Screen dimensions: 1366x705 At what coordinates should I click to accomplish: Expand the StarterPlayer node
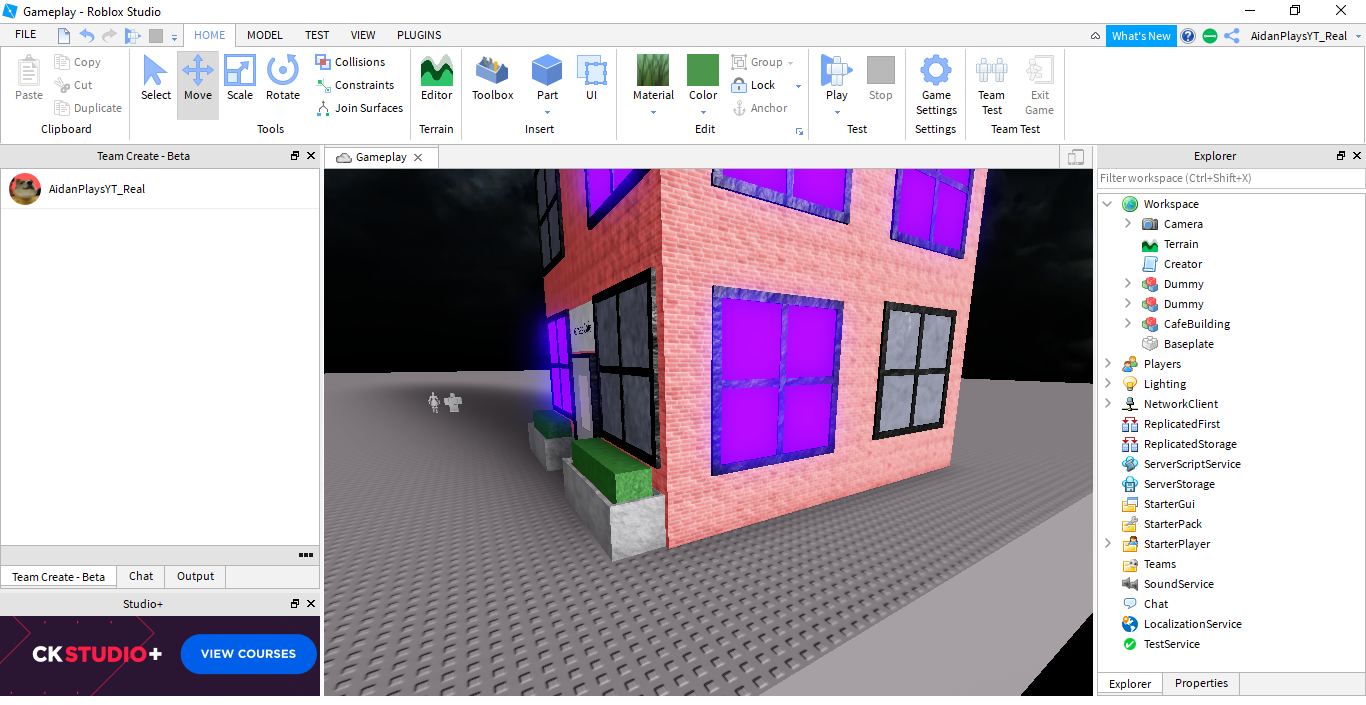pos(1107,544)
